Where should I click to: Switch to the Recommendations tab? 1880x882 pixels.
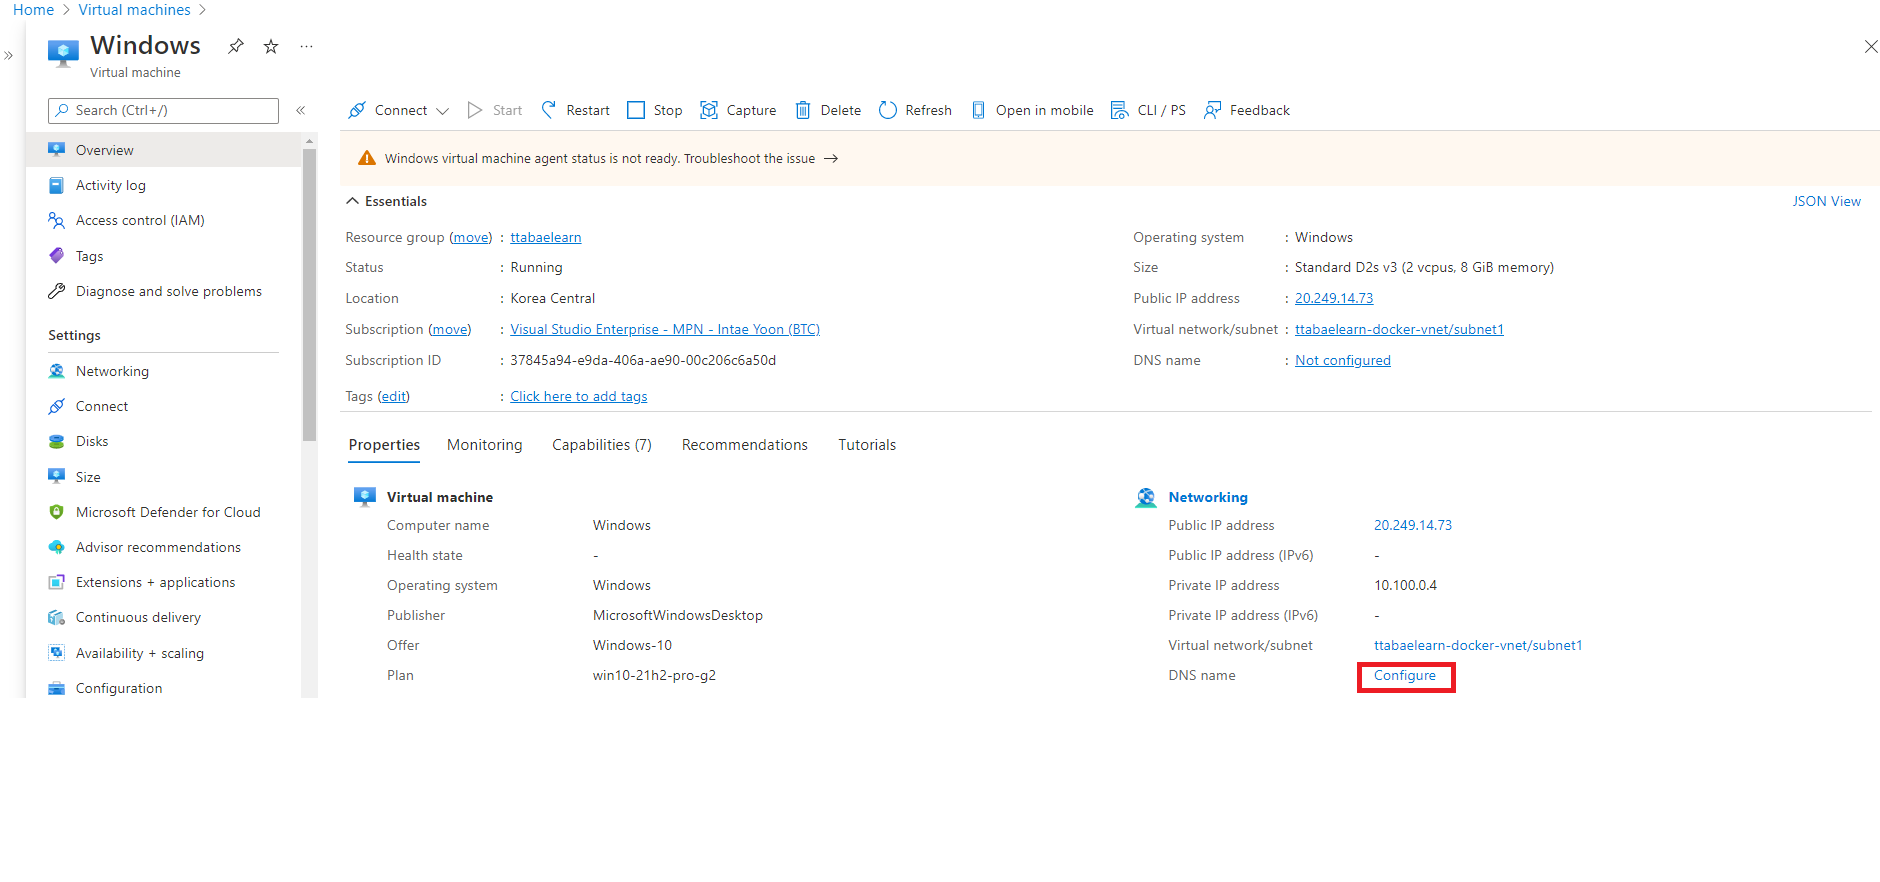[x=745, y=445]
